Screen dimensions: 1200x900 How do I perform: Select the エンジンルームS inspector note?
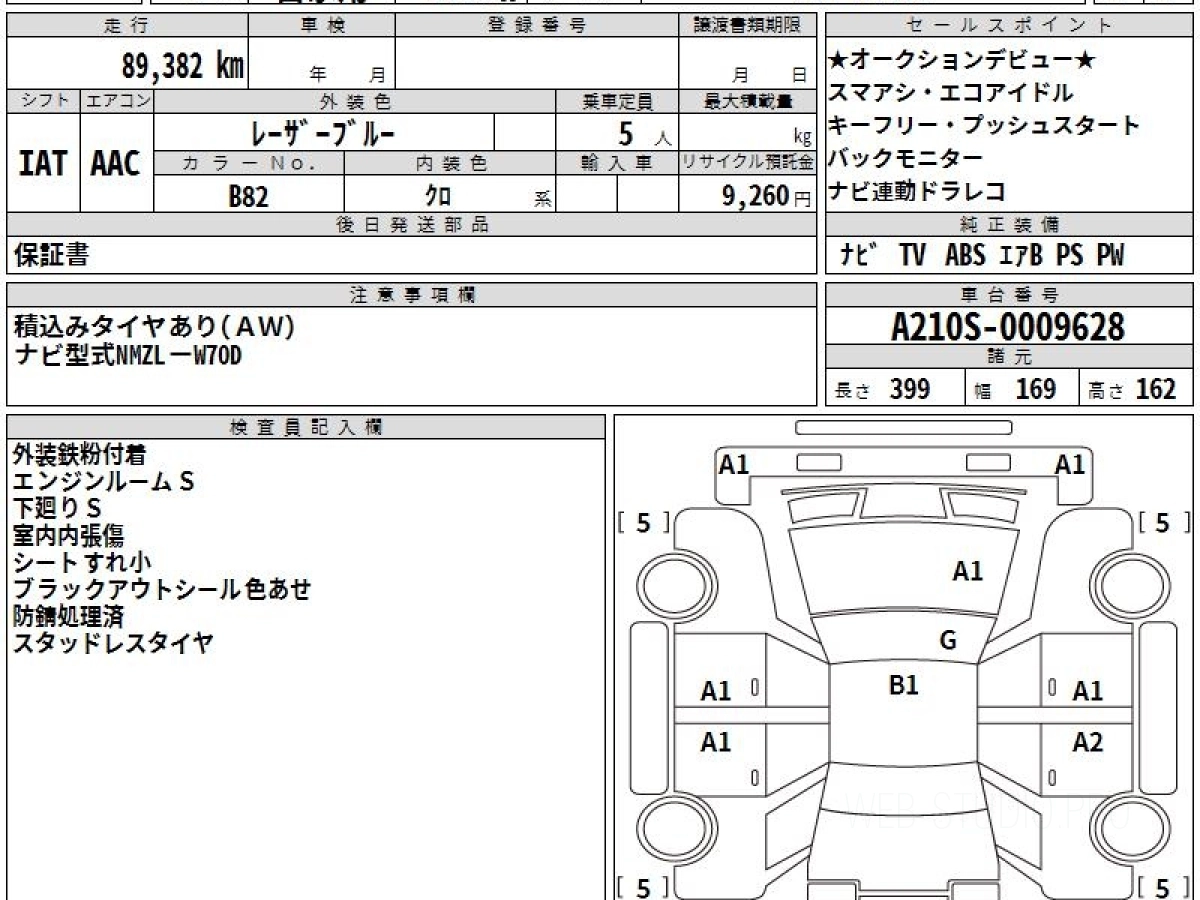103,482
